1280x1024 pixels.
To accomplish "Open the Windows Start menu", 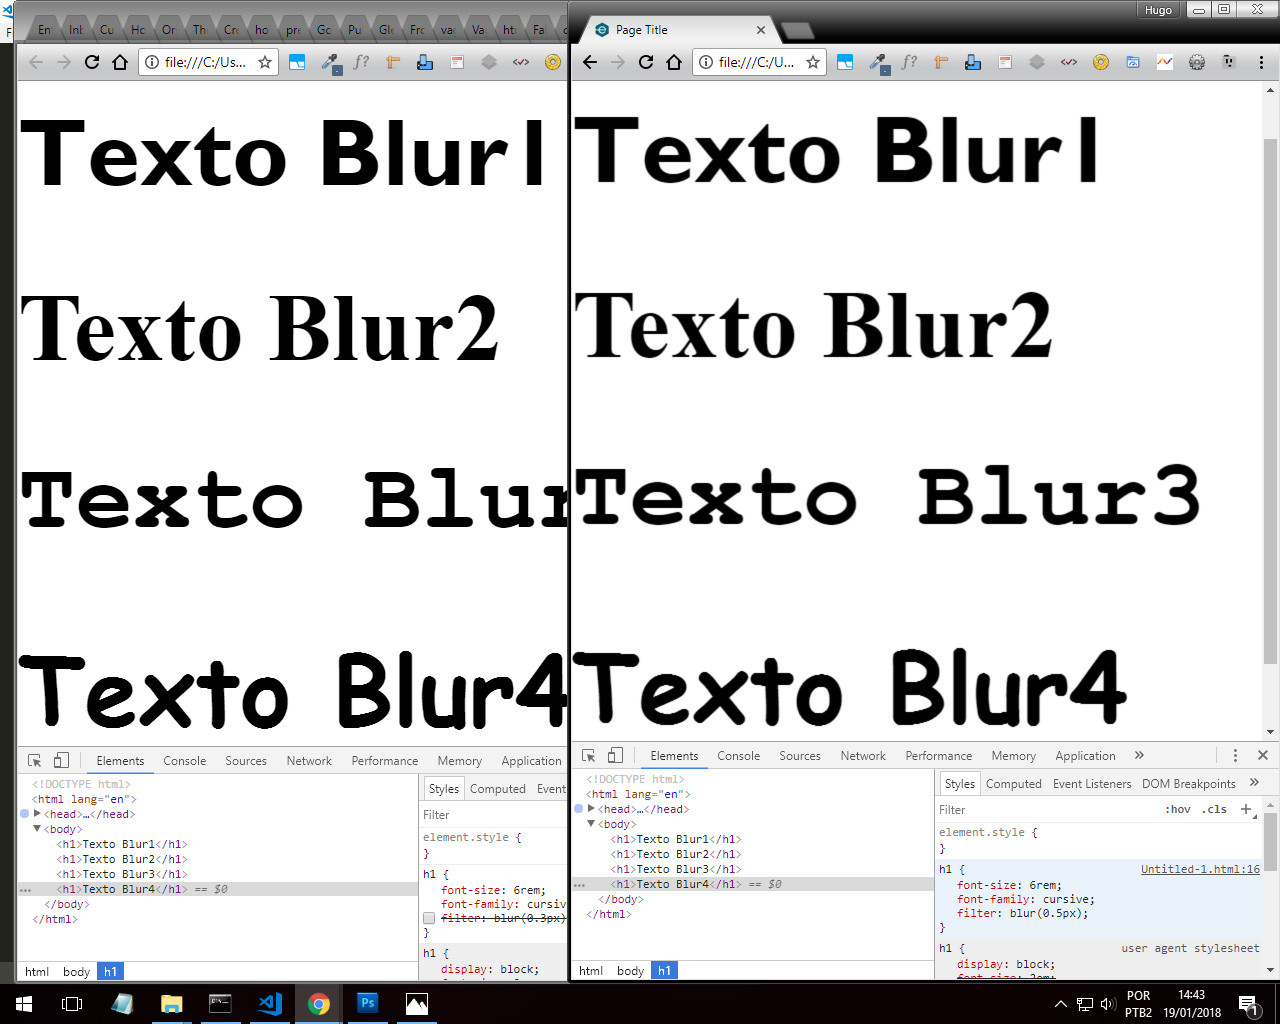I will pos(24,1003).
